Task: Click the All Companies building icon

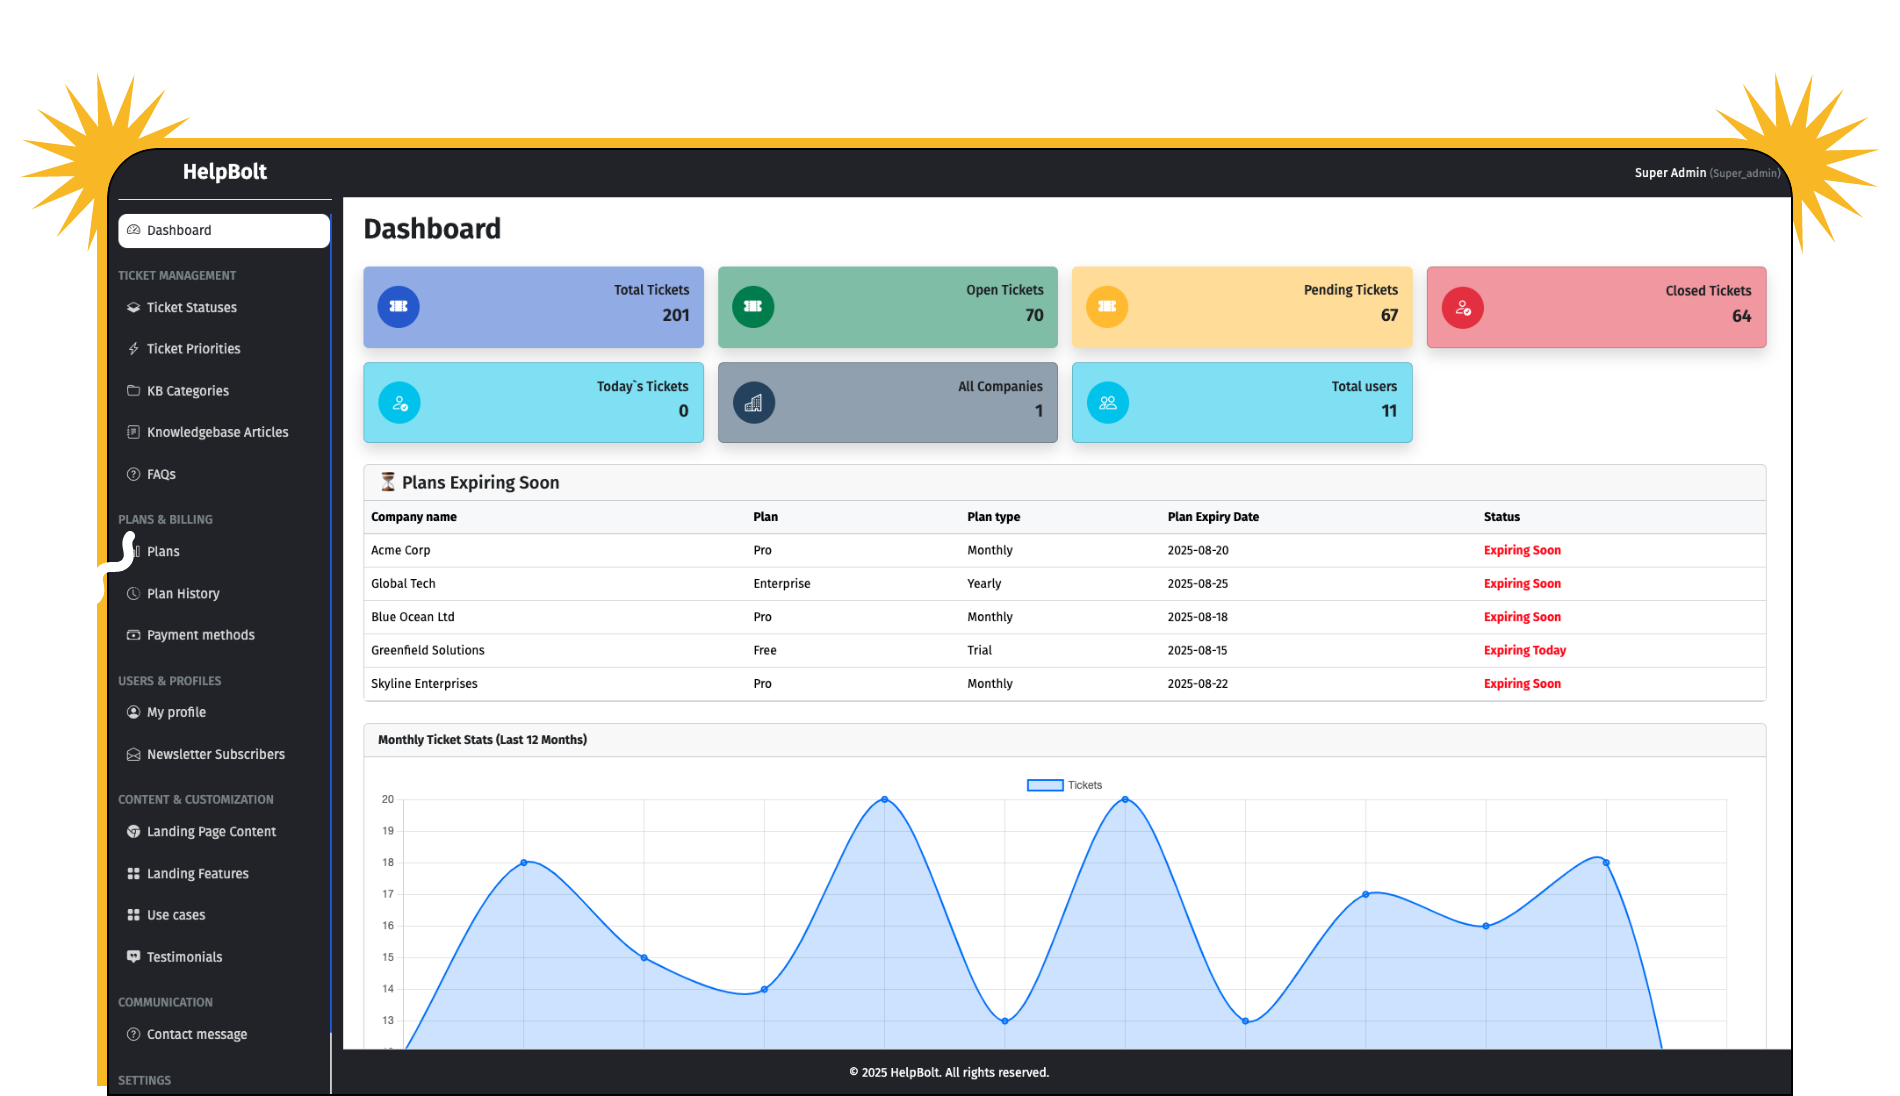Action: pyautogui.click(x=753, y=403)
